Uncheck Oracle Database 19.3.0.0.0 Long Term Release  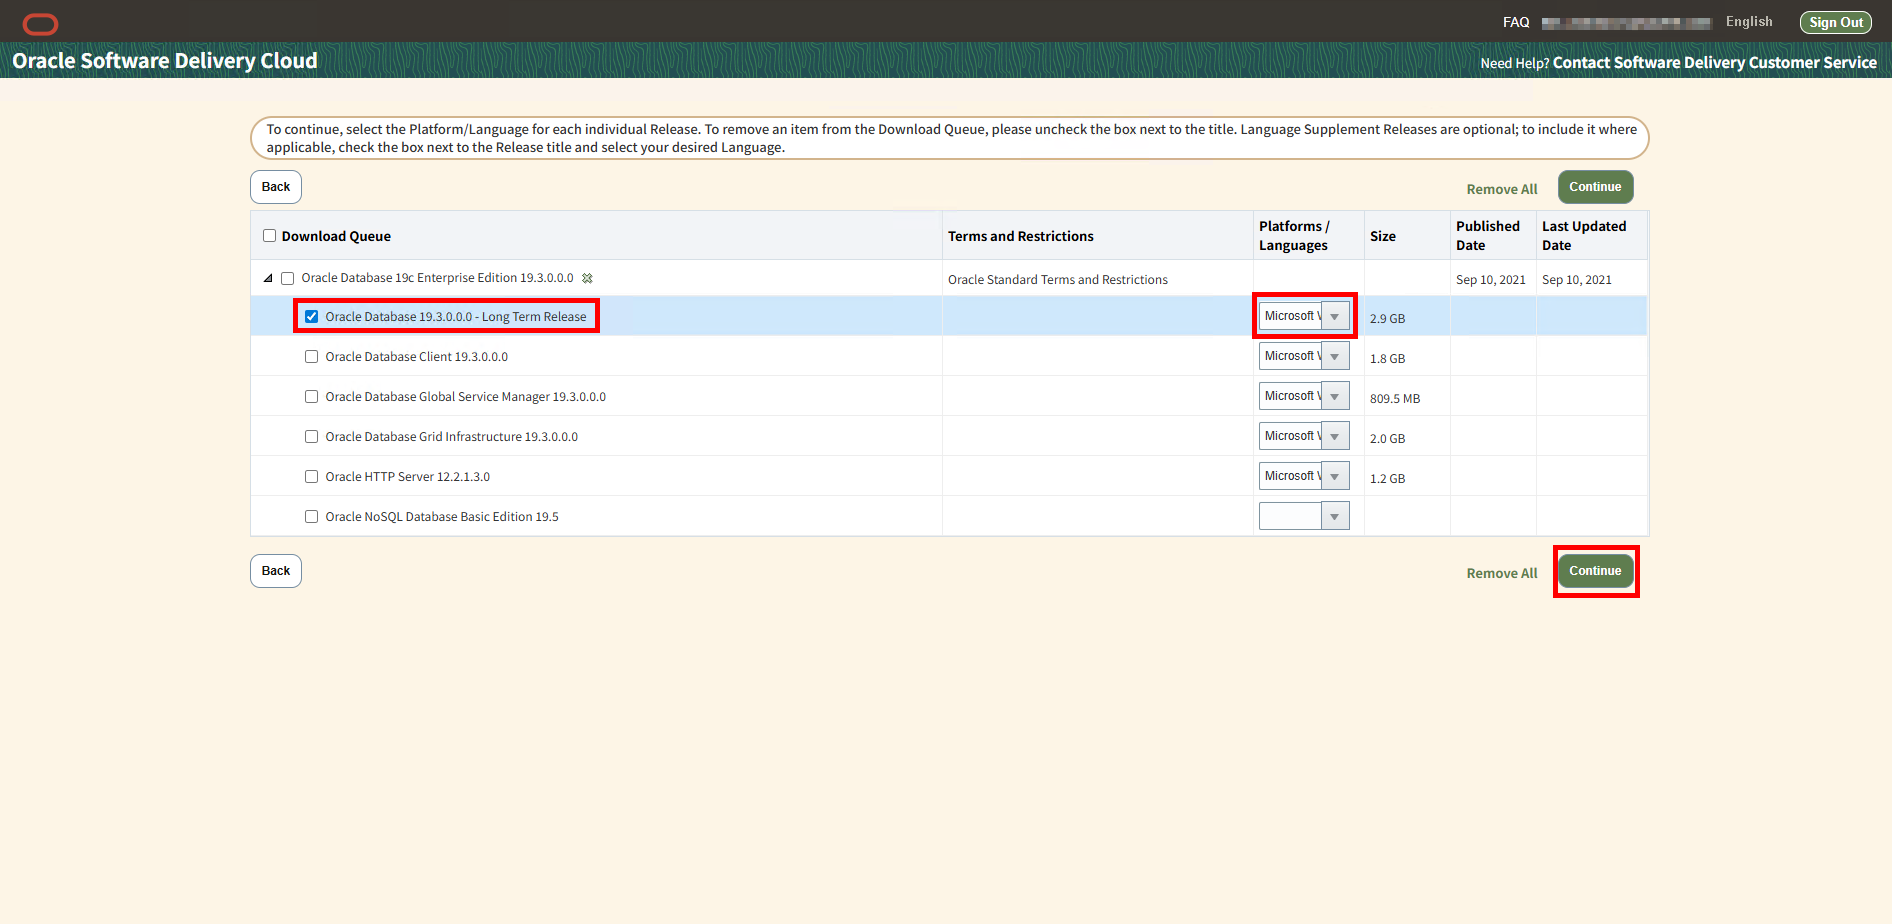click(312, 317)
